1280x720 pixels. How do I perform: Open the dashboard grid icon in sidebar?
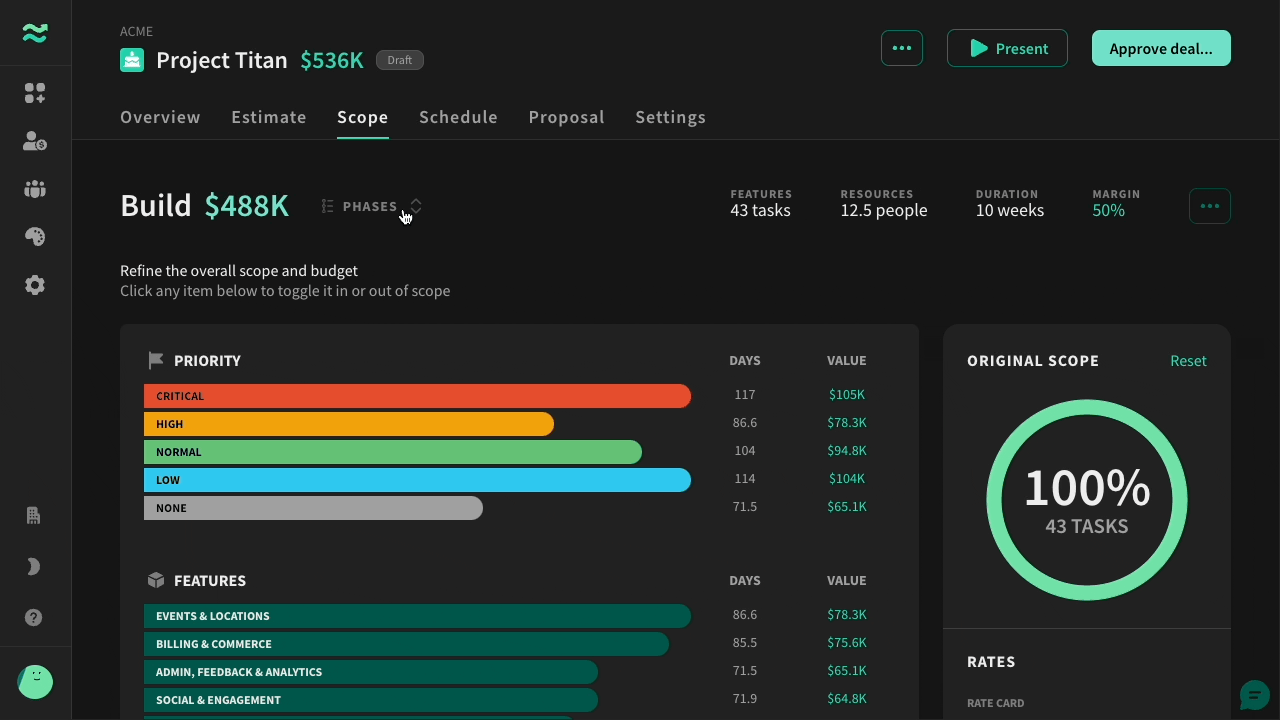[x=35, y=93]
